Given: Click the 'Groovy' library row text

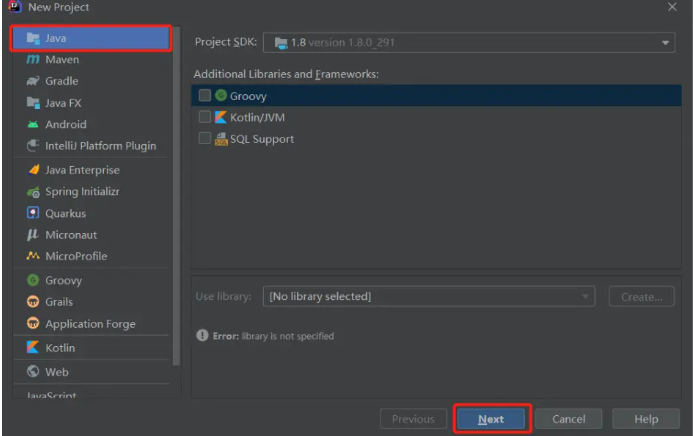Looking at the screenshot, I should pos(248,96).
